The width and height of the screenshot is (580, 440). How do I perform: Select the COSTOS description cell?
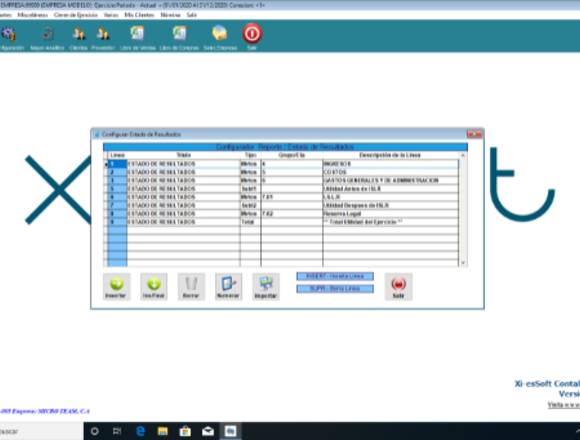[391, 172]
